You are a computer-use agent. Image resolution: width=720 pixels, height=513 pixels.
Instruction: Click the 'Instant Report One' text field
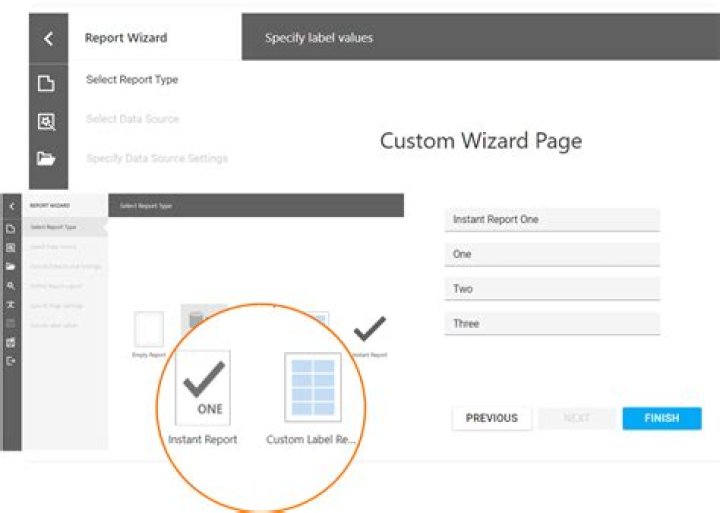pos(551,219)
